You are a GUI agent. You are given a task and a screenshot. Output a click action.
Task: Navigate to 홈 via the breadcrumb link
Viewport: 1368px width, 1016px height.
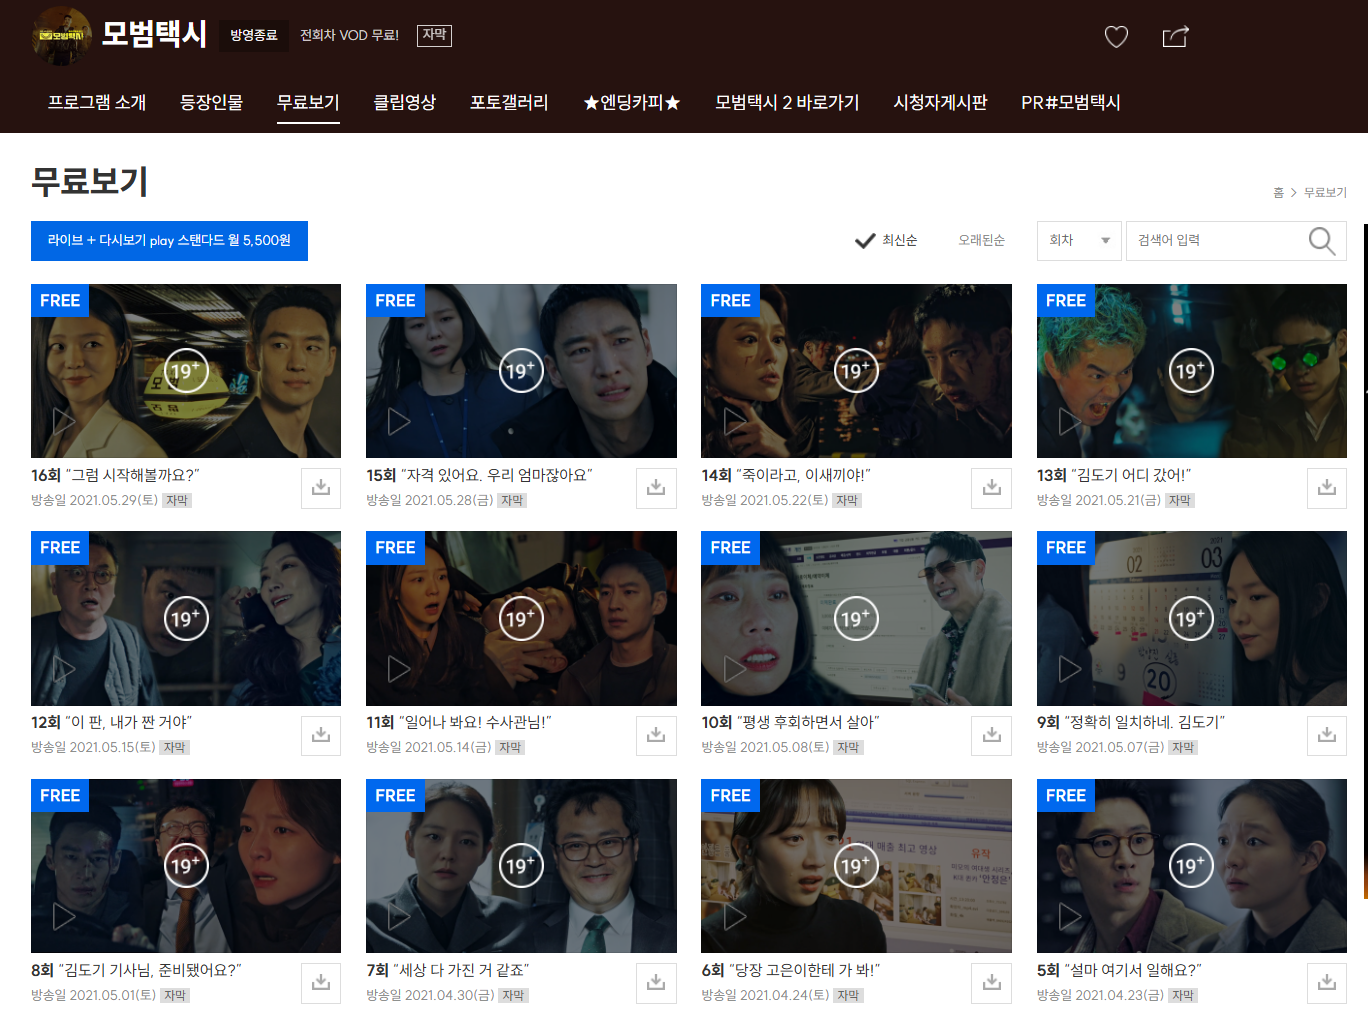1278,192
